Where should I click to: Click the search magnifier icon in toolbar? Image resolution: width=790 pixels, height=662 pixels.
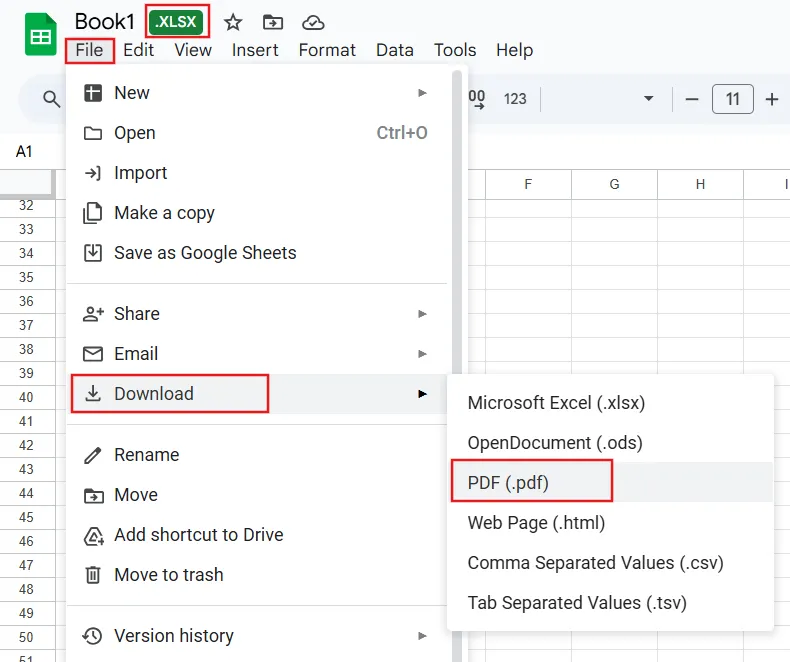51,99
